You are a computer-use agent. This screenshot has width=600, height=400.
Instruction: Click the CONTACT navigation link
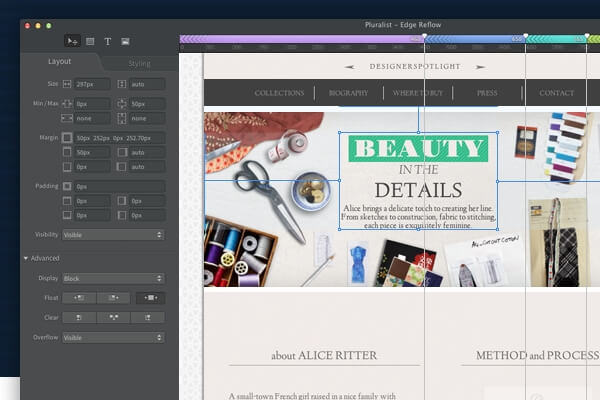(556, 93)
